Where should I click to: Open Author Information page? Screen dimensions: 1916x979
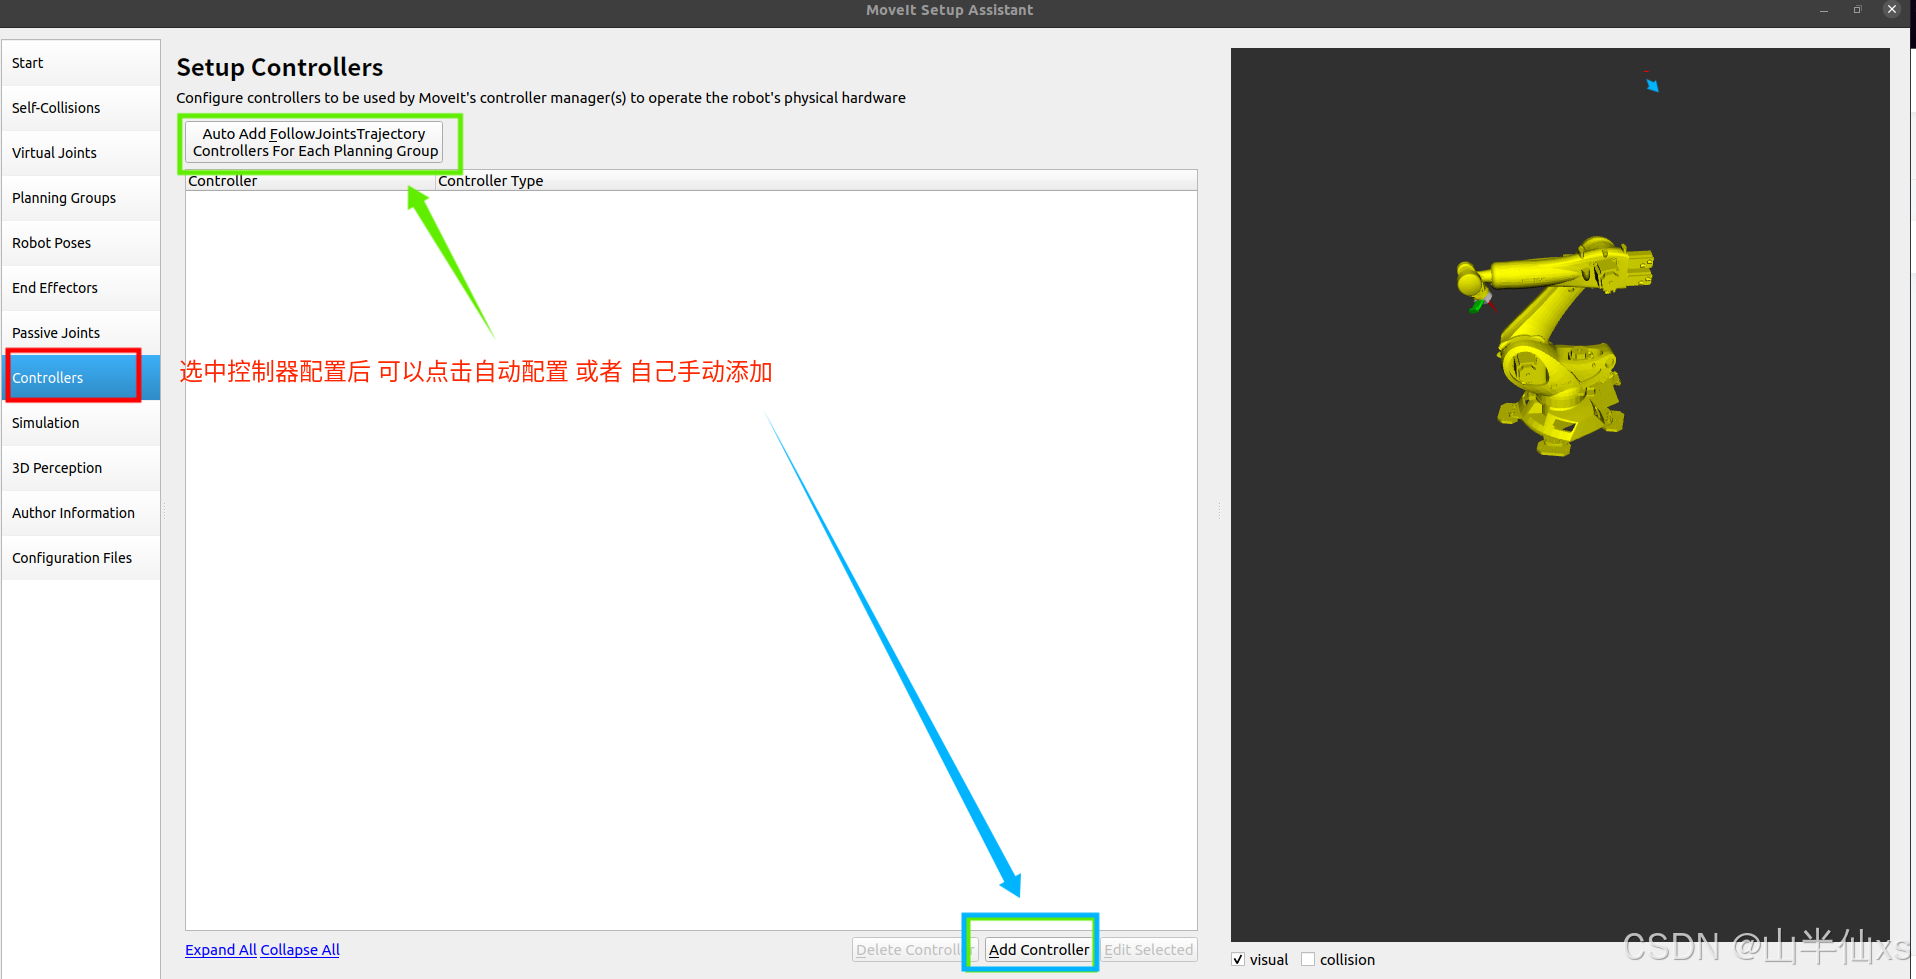(x=81, y=513)
